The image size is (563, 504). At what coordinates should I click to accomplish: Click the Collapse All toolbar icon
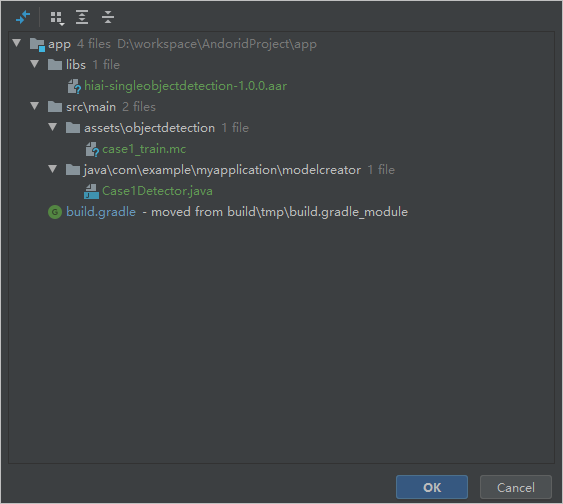point(108,17)
